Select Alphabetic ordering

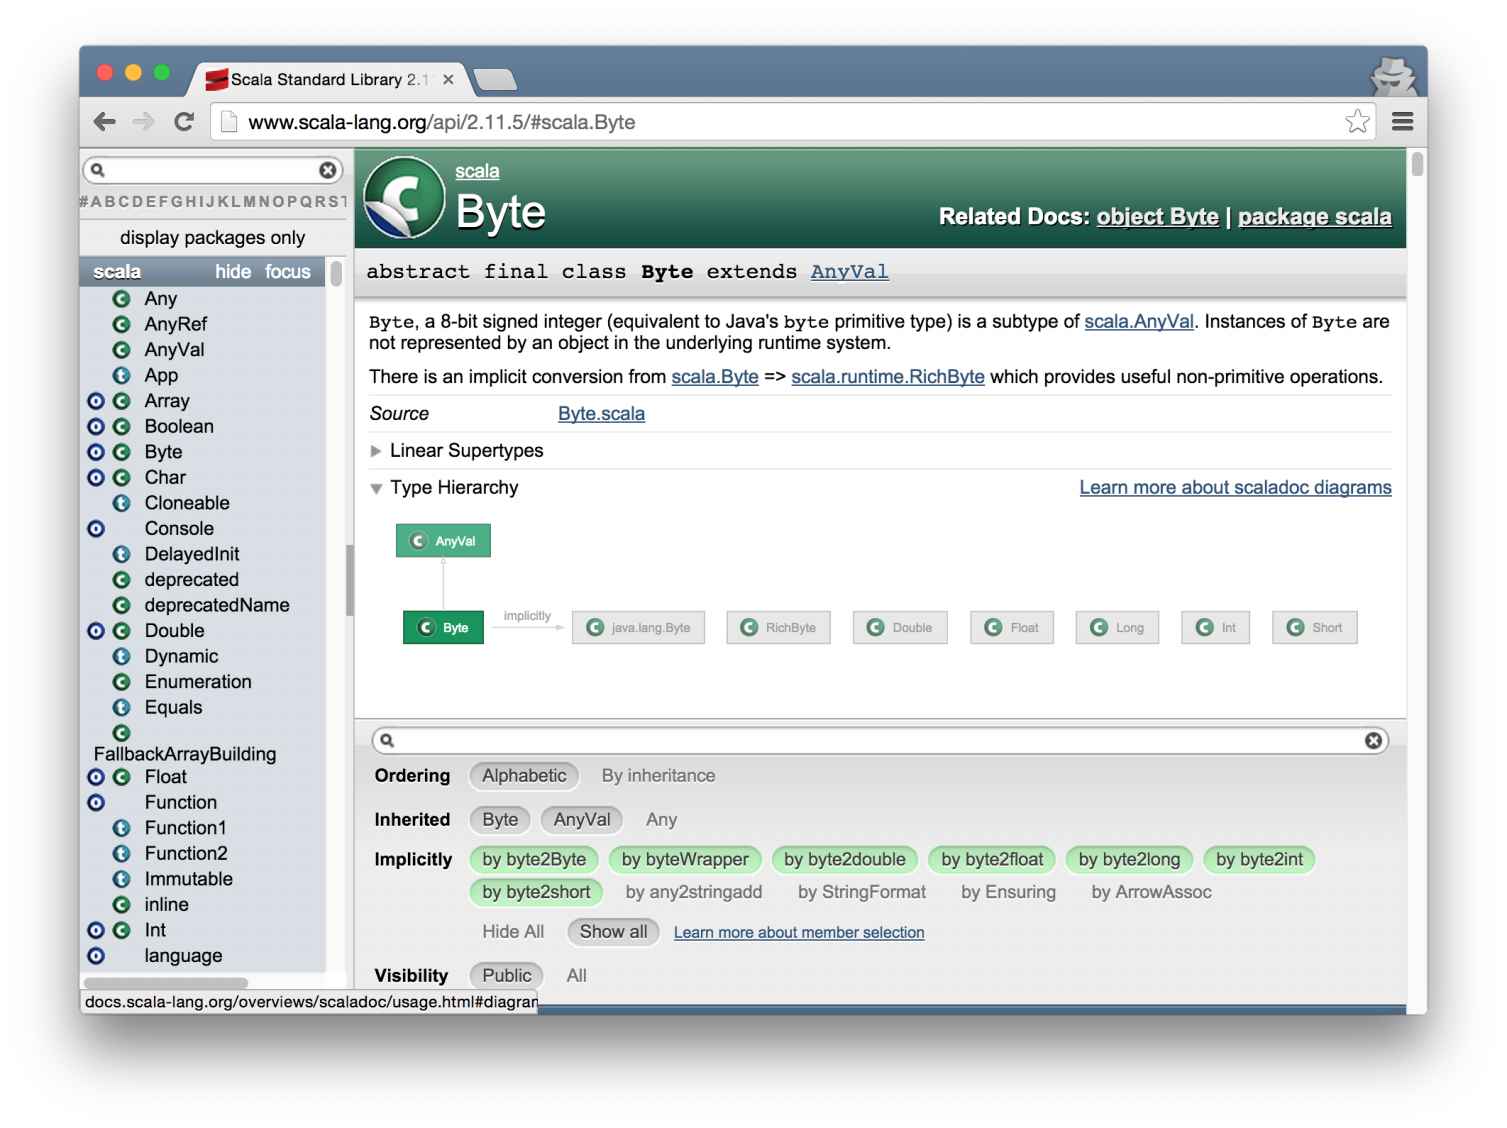point(524,776)
